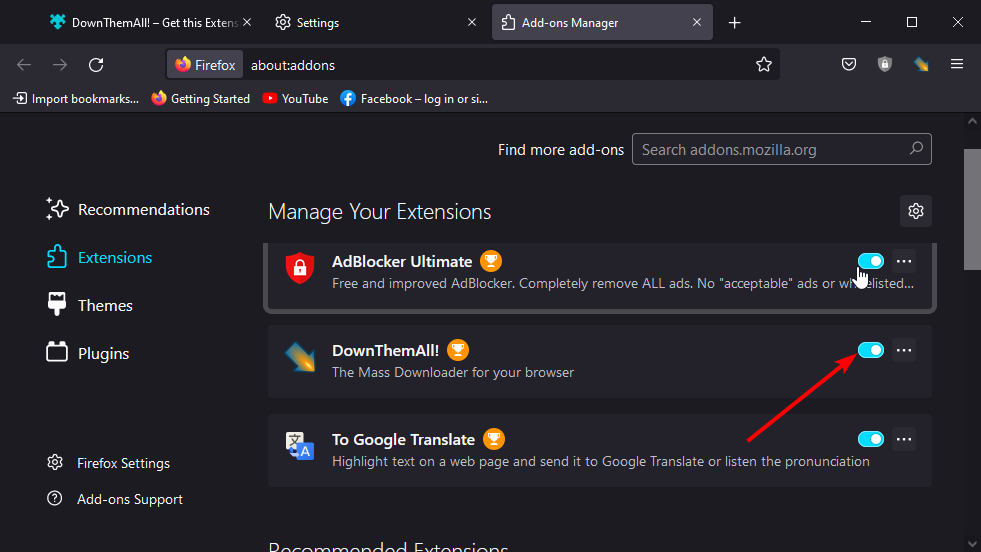Minimize the Firefox window
Screen dimensions: 981x552
866,22
